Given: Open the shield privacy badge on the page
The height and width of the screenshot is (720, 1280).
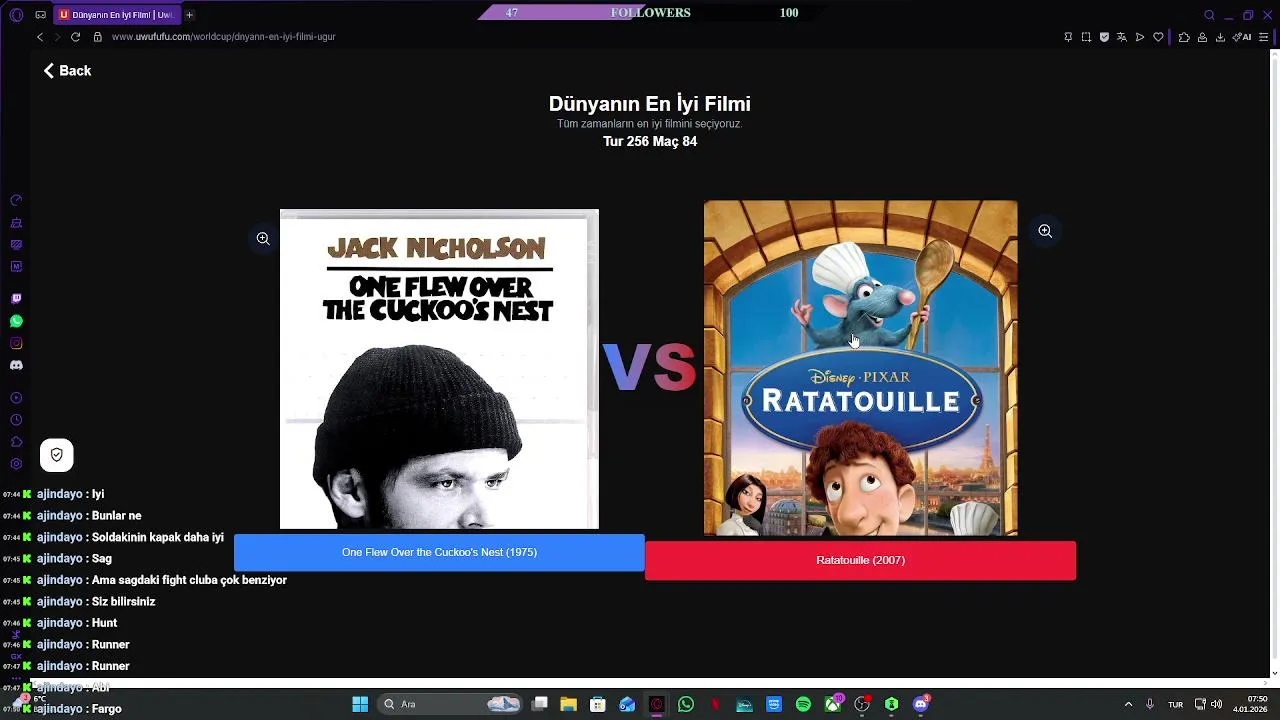Looking at the screenshot, I should point(57,455).
